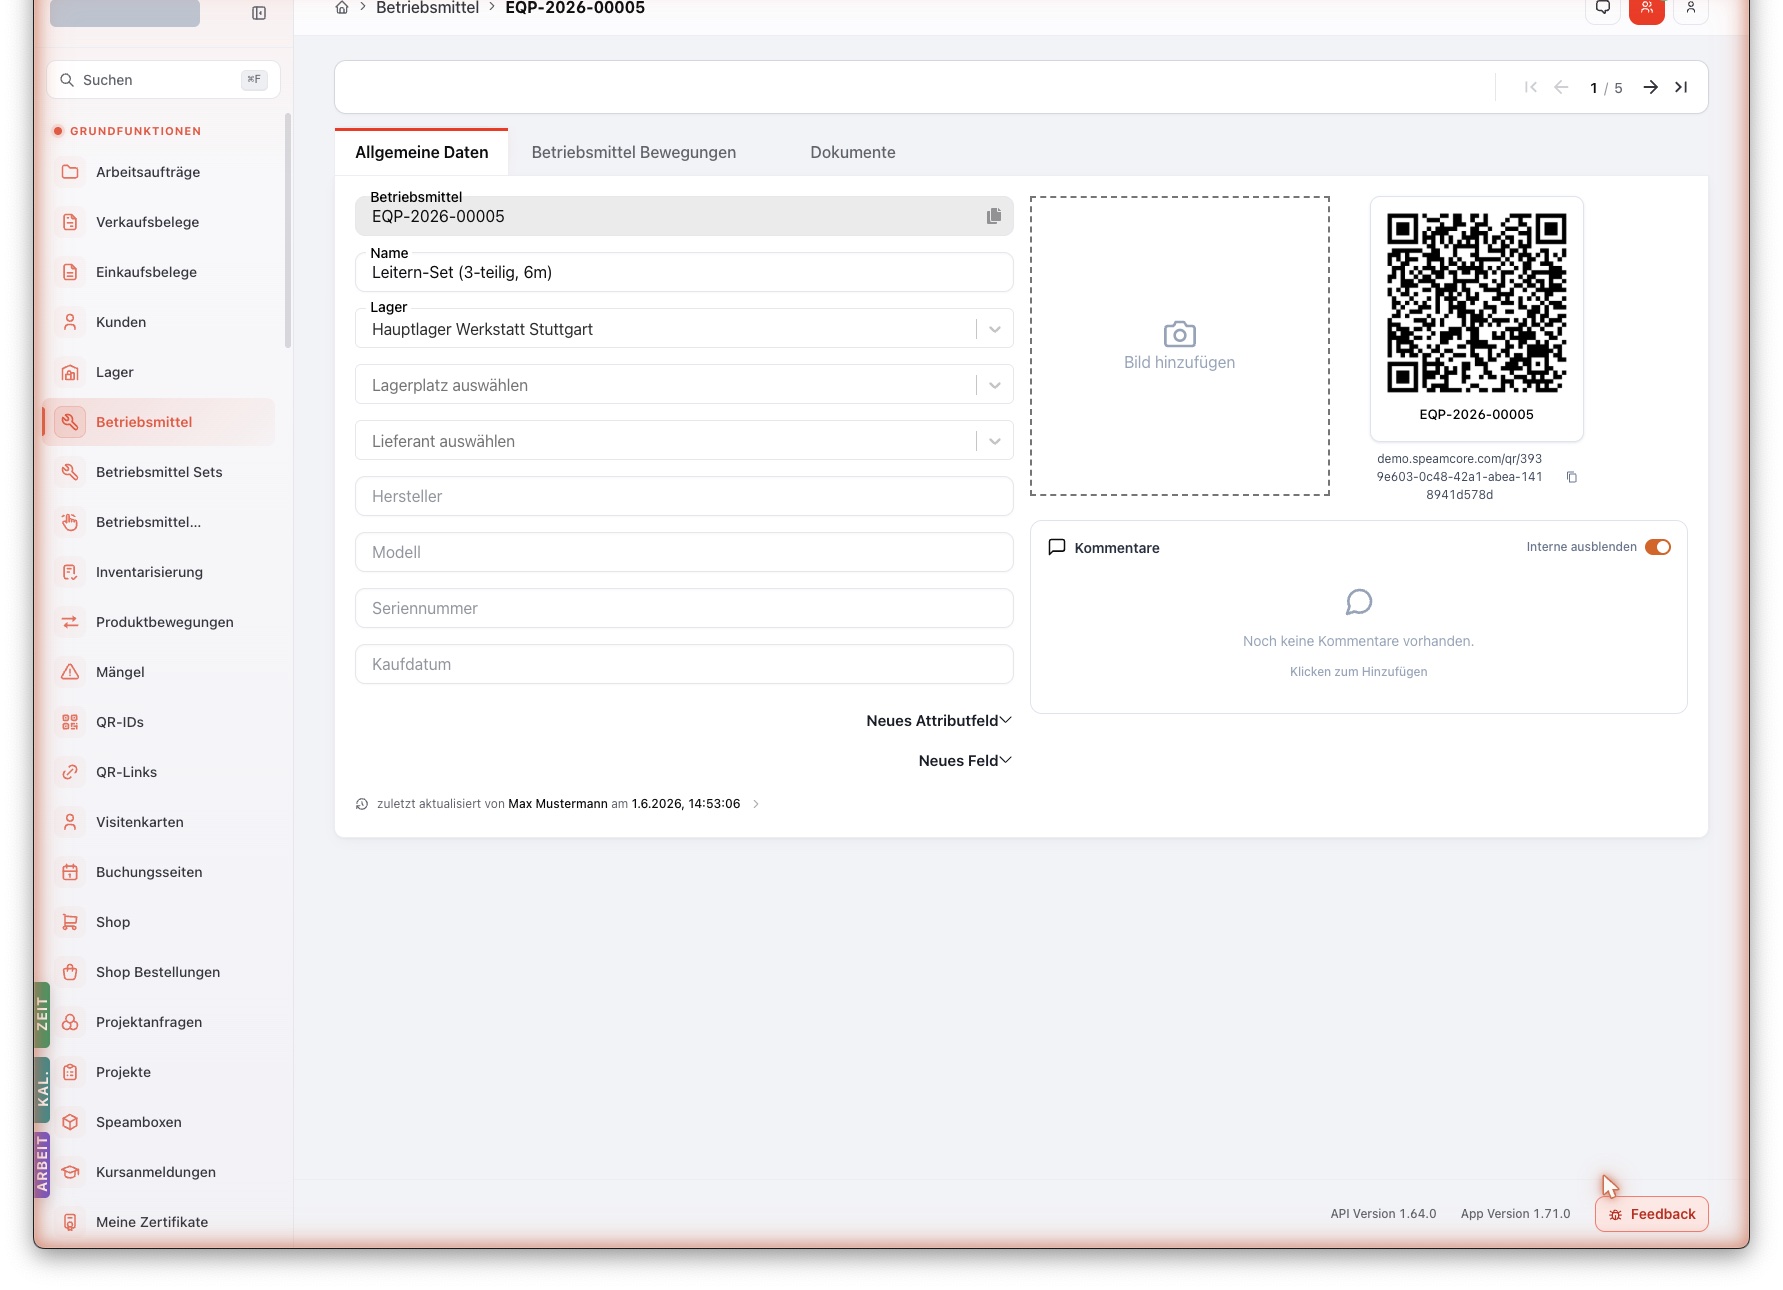Open Betriebsmittel Sets
The width and height of the screenshot is (1783, 1290).
click(x=158, y=472)
